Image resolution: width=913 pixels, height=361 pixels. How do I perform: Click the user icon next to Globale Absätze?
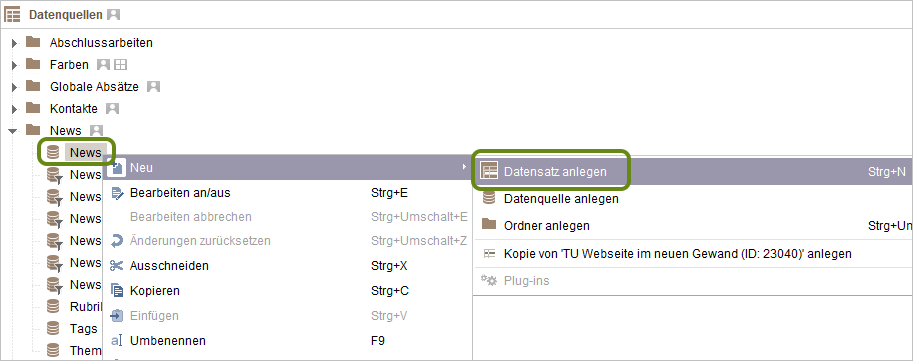click(153, 87)
